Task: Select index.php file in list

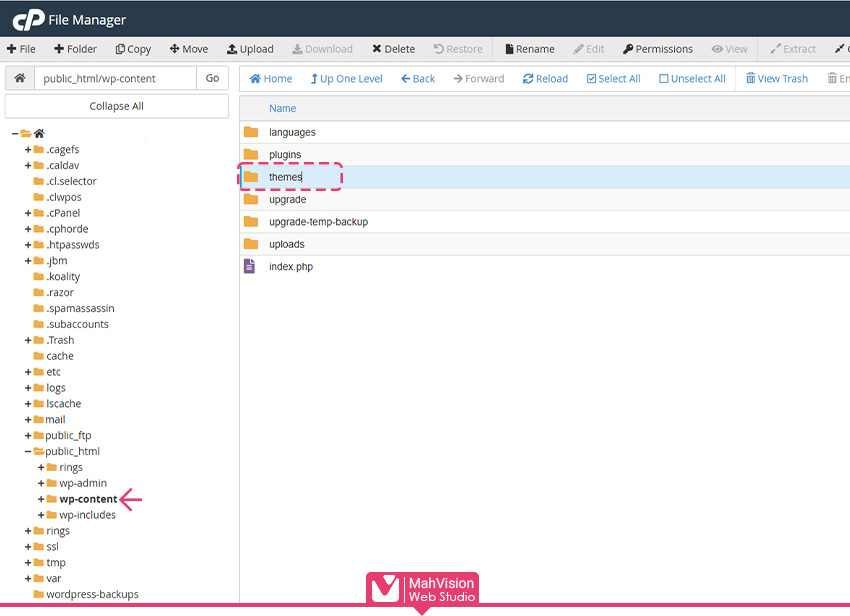Action: pos(290,267)
